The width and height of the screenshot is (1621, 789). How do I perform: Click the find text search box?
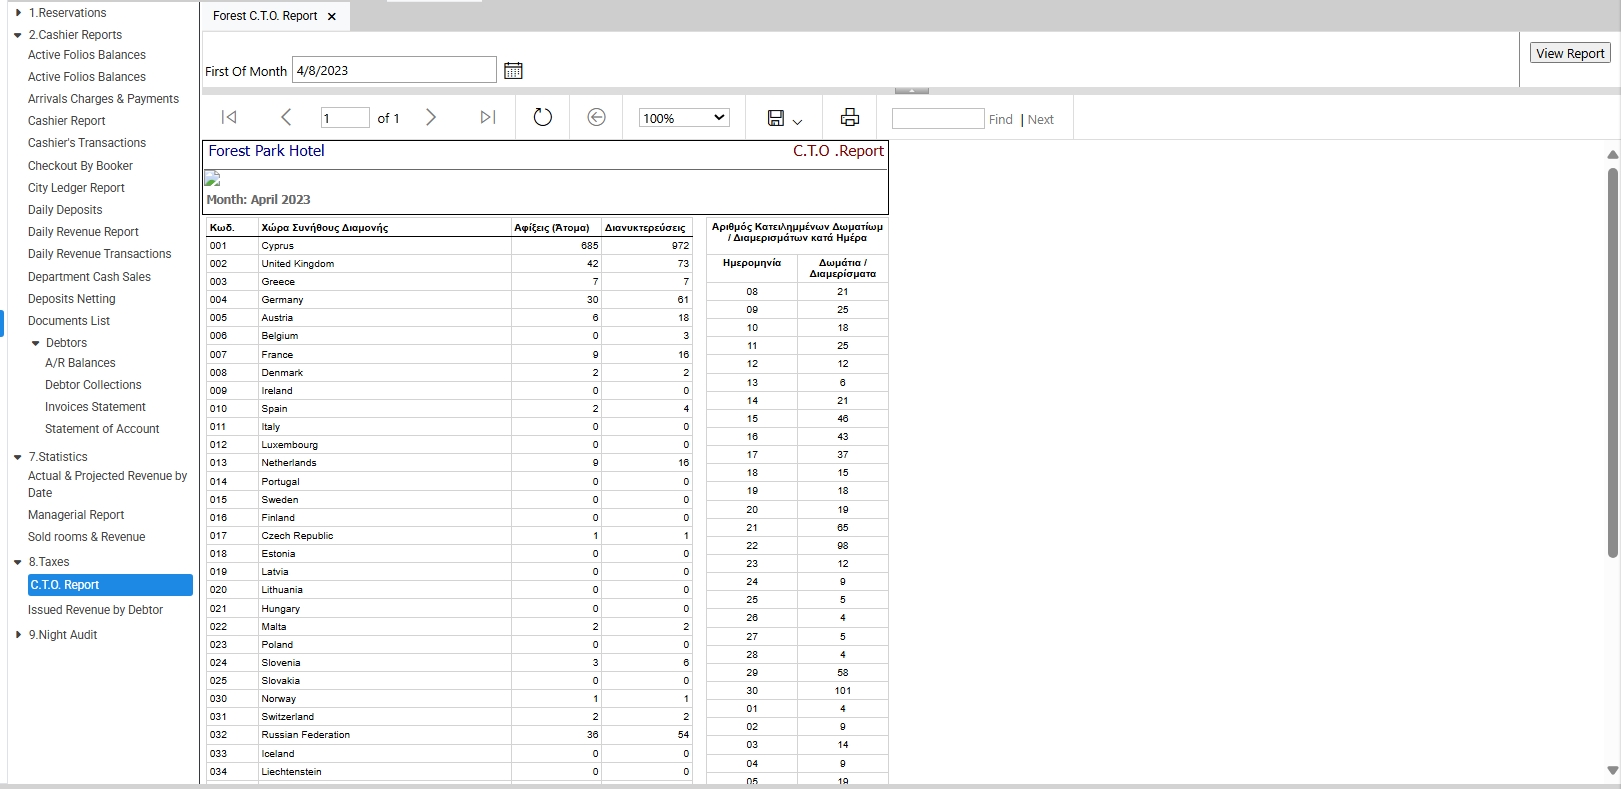938,118
